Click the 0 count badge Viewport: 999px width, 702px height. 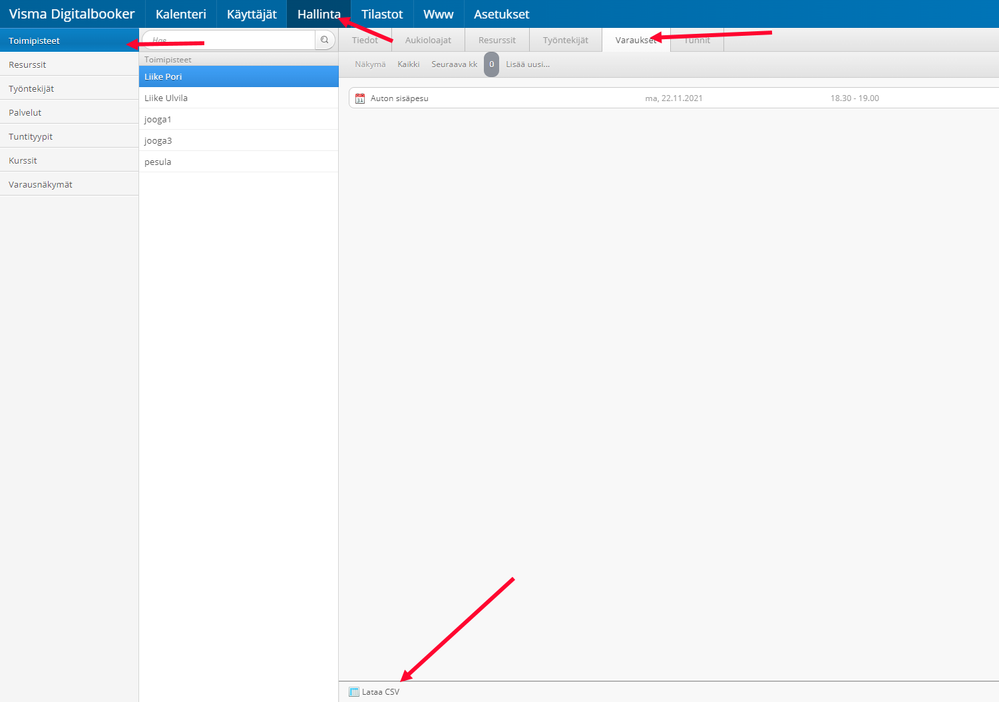(x=491, y=64)
